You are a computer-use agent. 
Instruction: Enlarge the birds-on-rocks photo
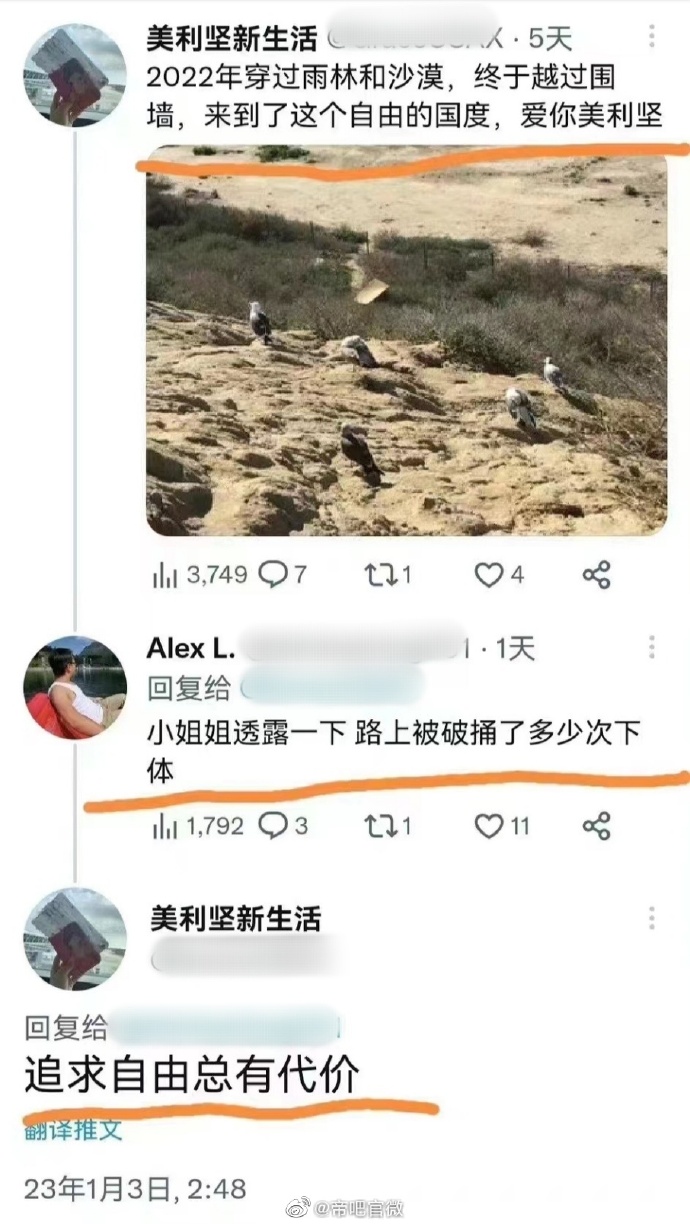[406, 341]
